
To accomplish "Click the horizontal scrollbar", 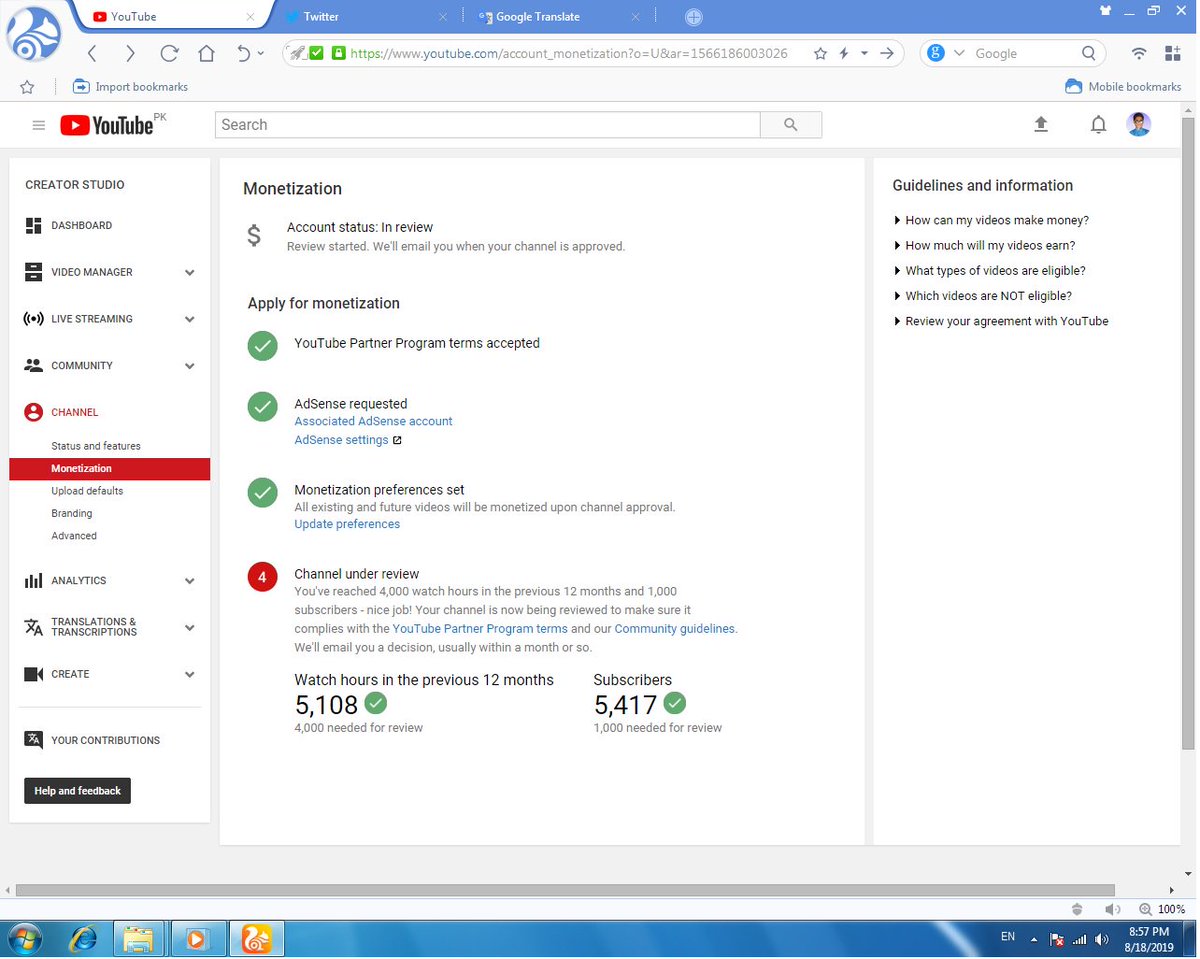I will (566, 890).
